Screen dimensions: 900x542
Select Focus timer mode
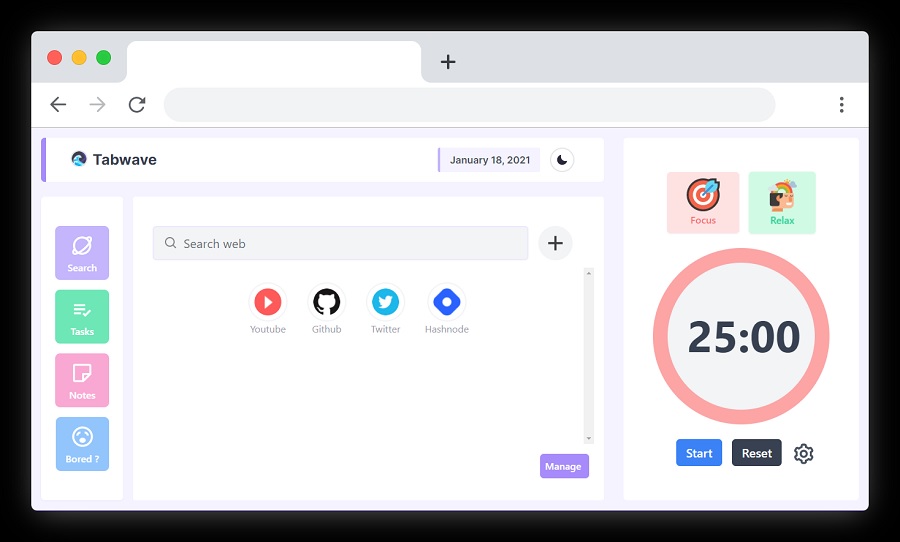tap(703, 203)
